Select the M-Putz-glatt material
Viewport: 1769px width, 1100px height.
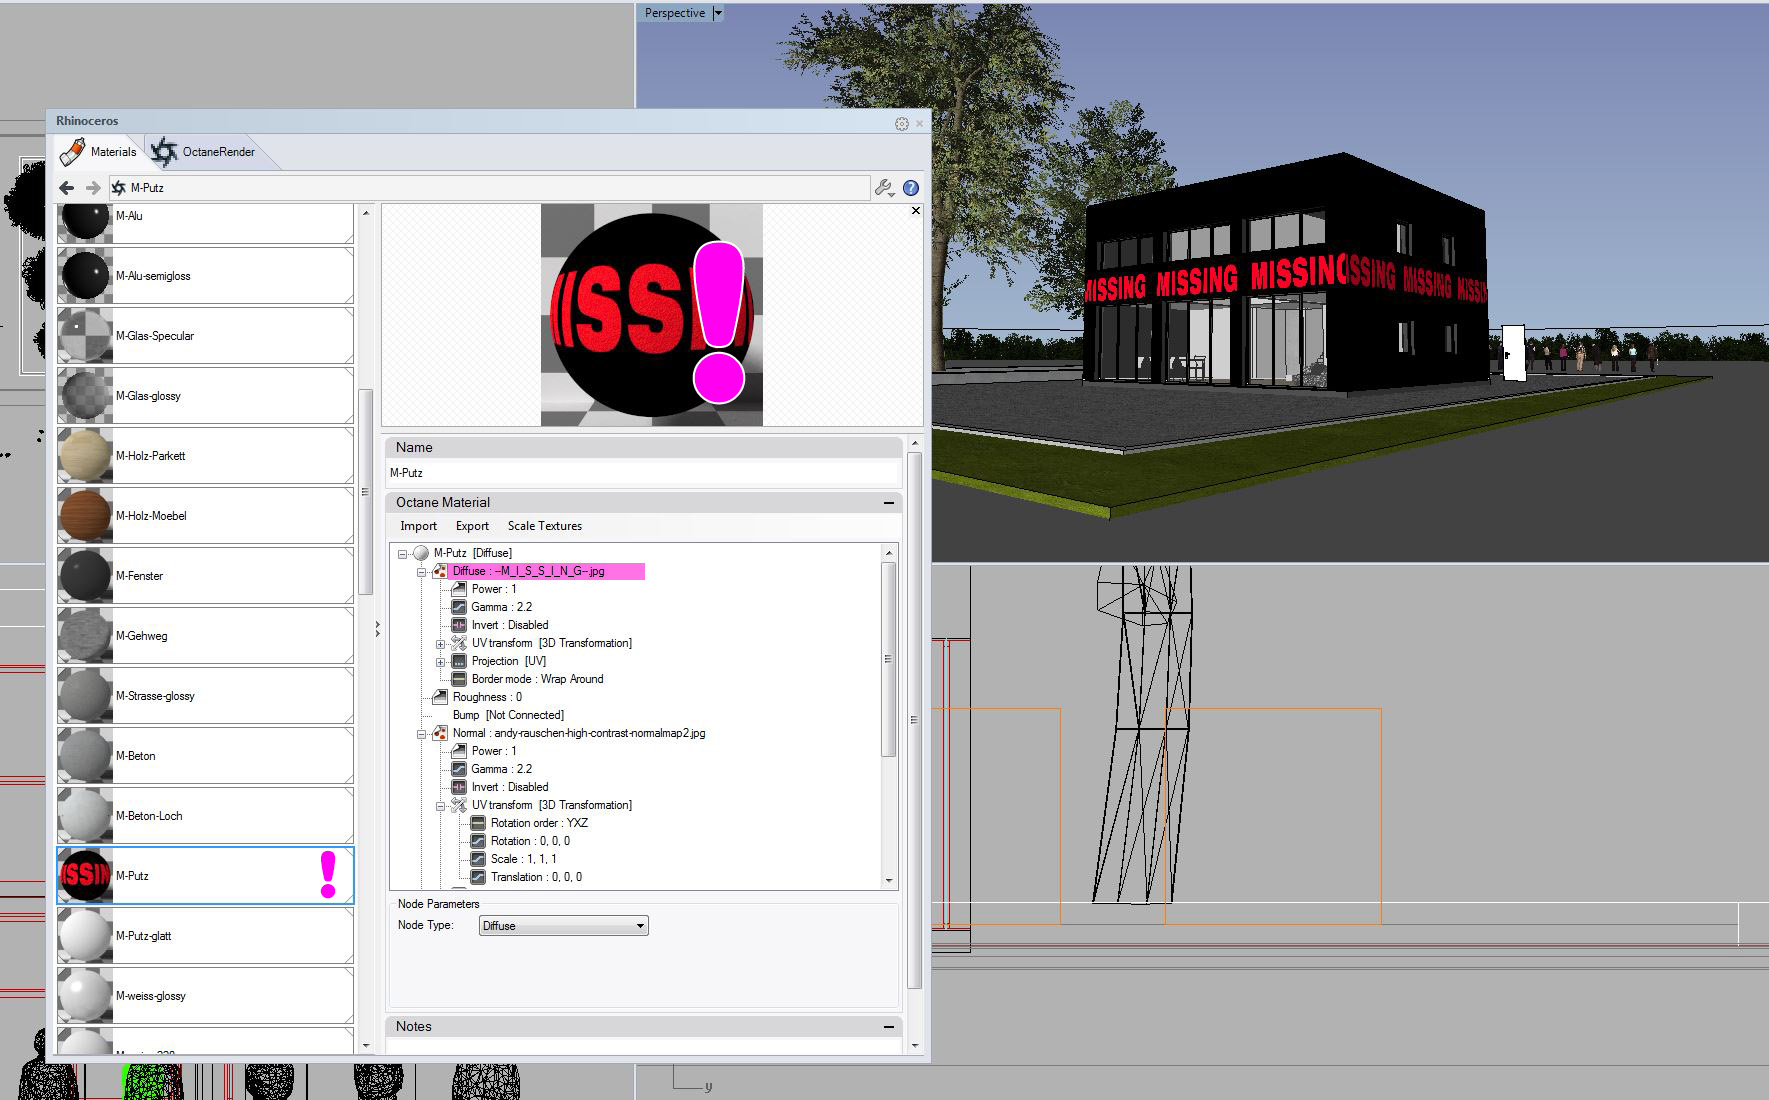pyautogui.click(x=205, y=936)
